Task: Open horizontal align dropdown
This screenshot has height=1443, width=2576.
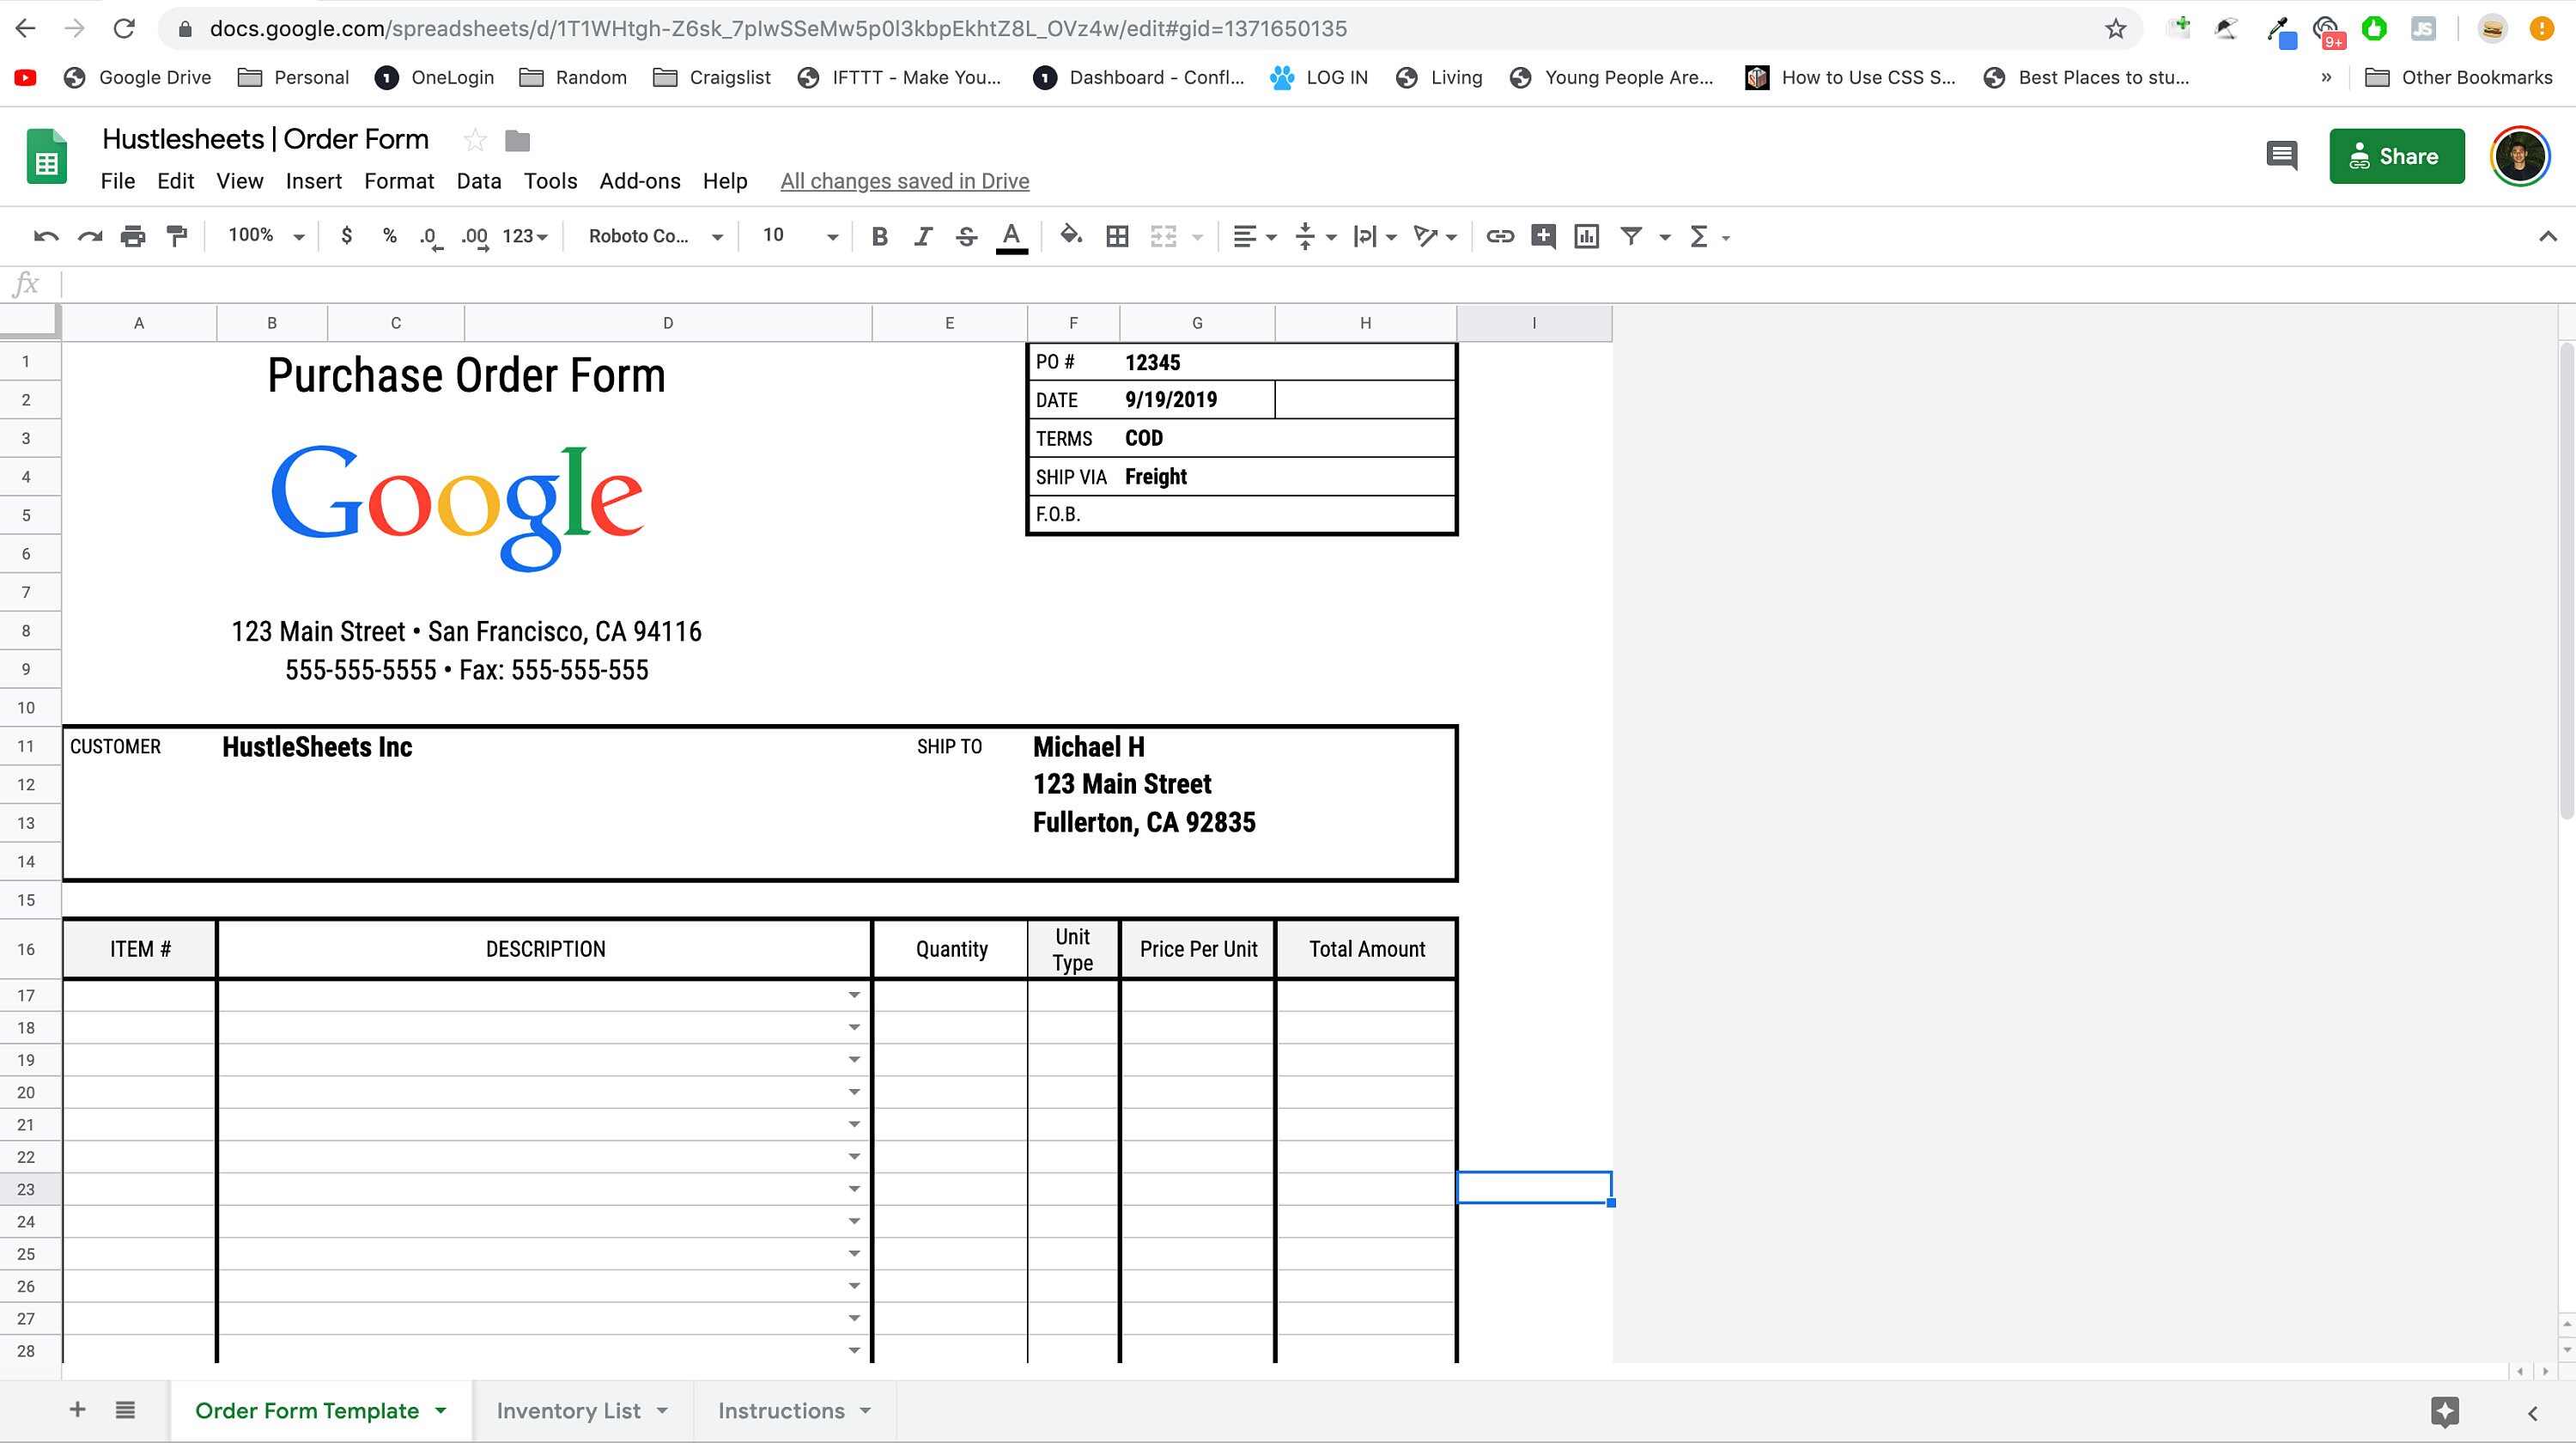Action: click(x=1254, y=237)
